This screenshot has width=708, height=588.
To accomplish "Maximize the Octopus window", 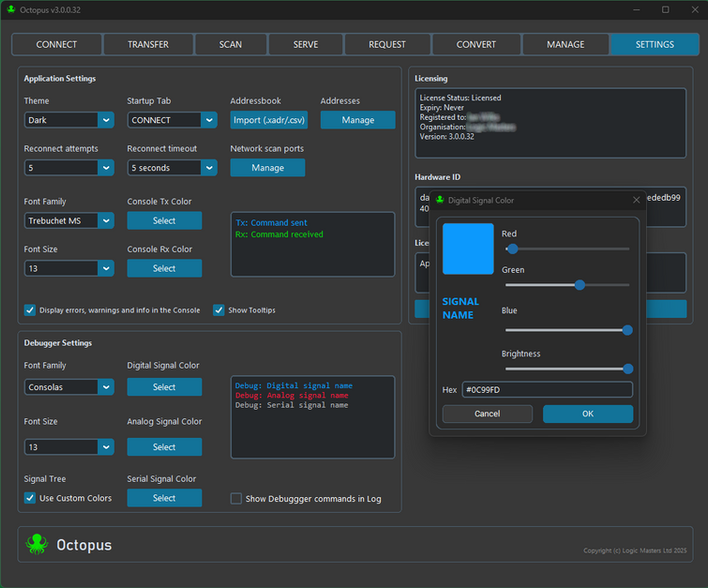I will (x=666, y=9).
